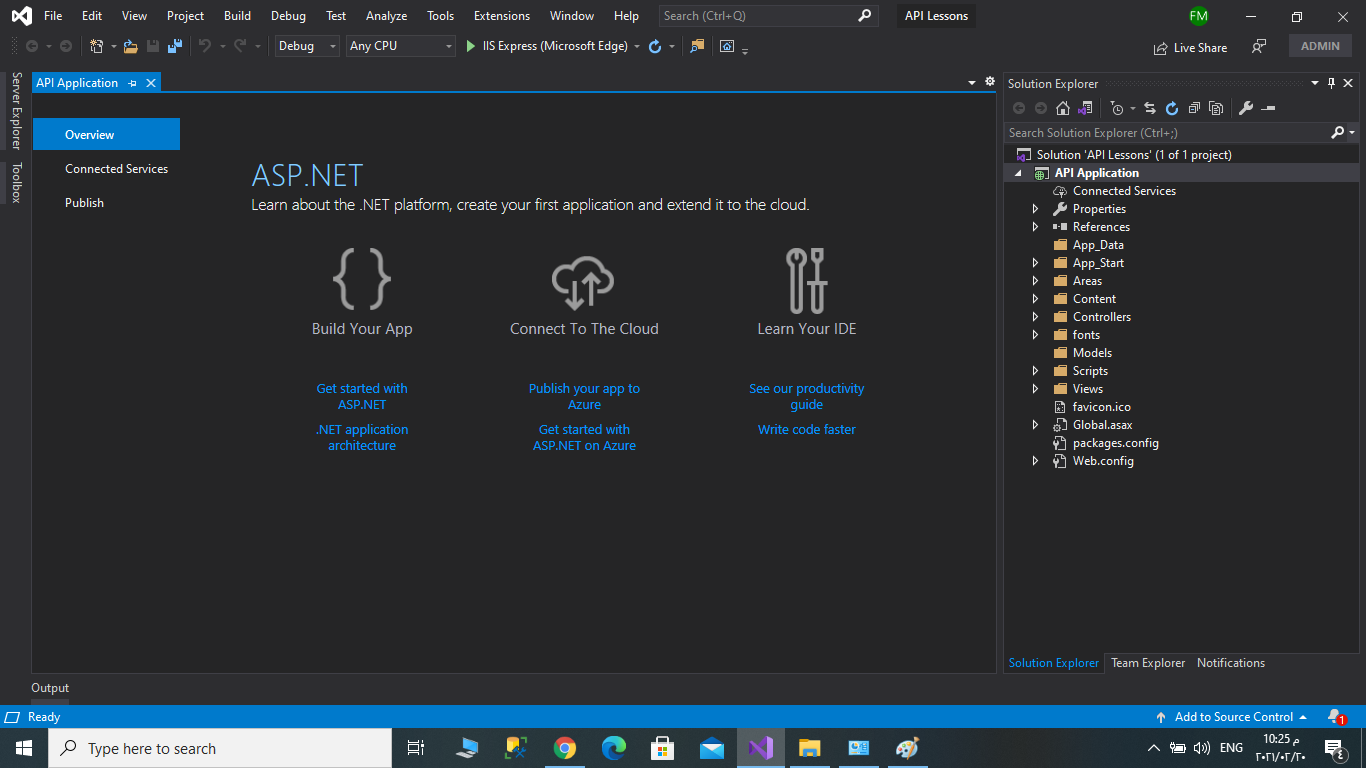
Task: Expand the References node
Action: (x=1035, y=227)
